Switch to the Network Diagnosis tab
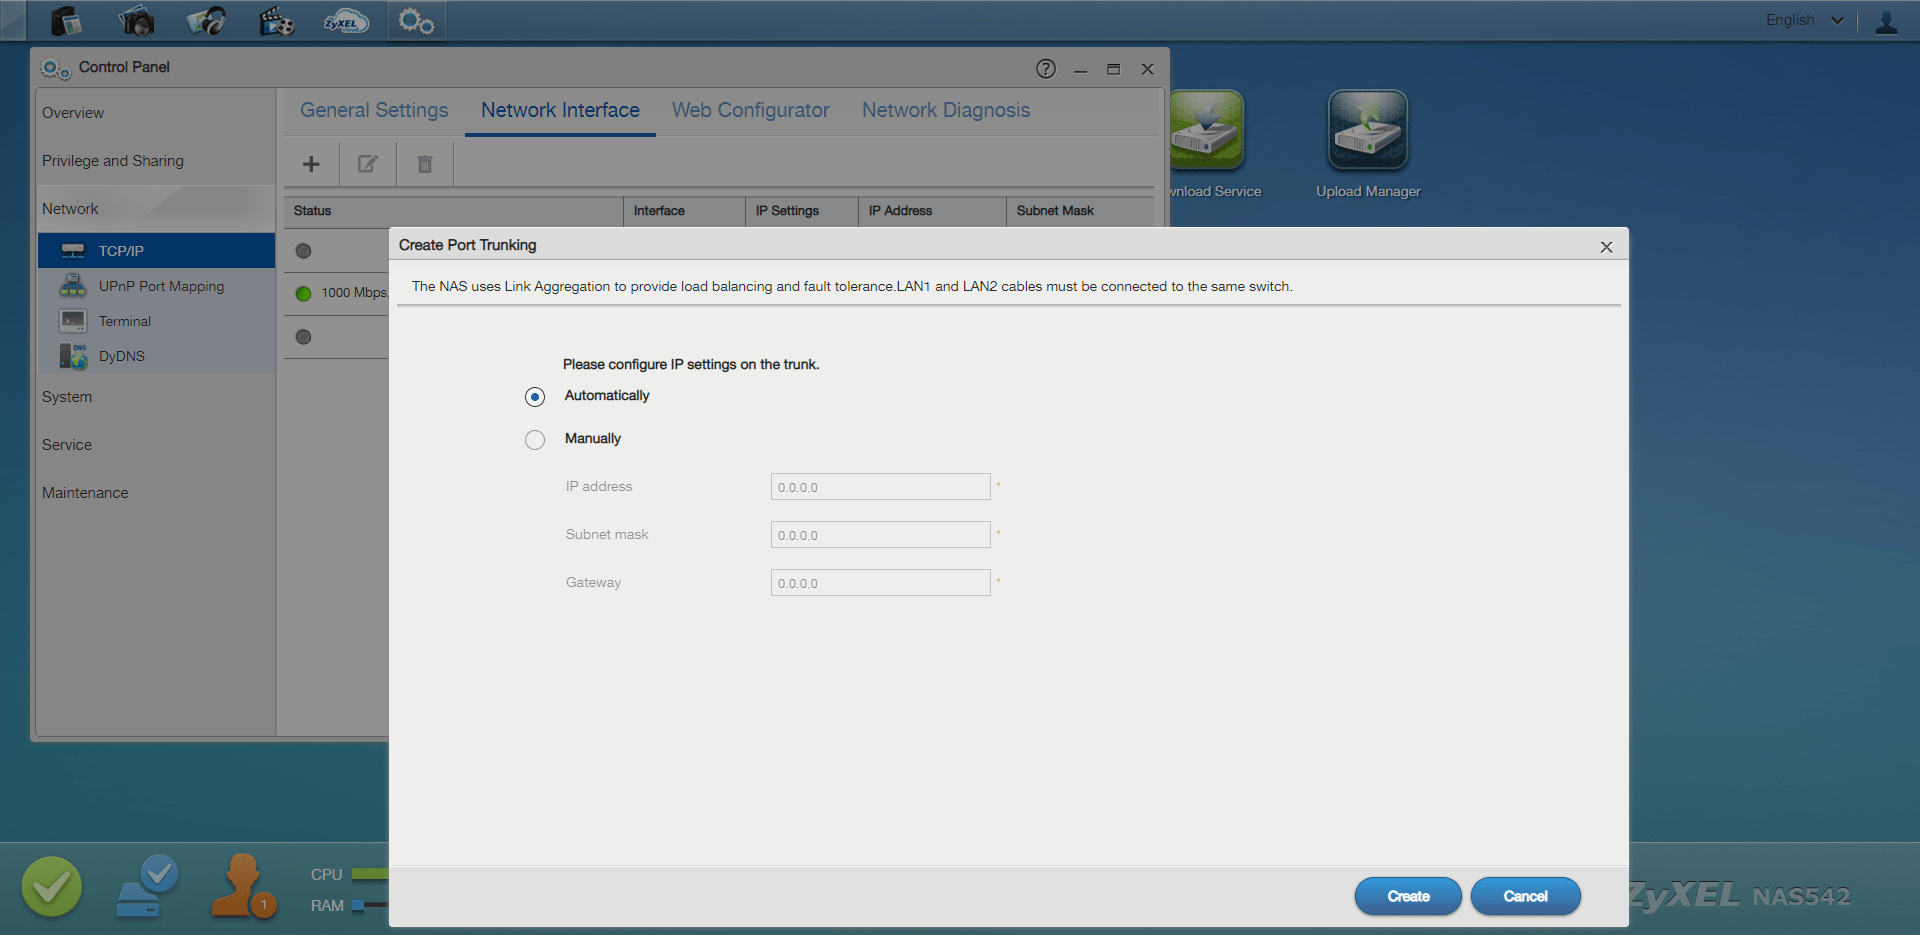 [x=945, y=110]
